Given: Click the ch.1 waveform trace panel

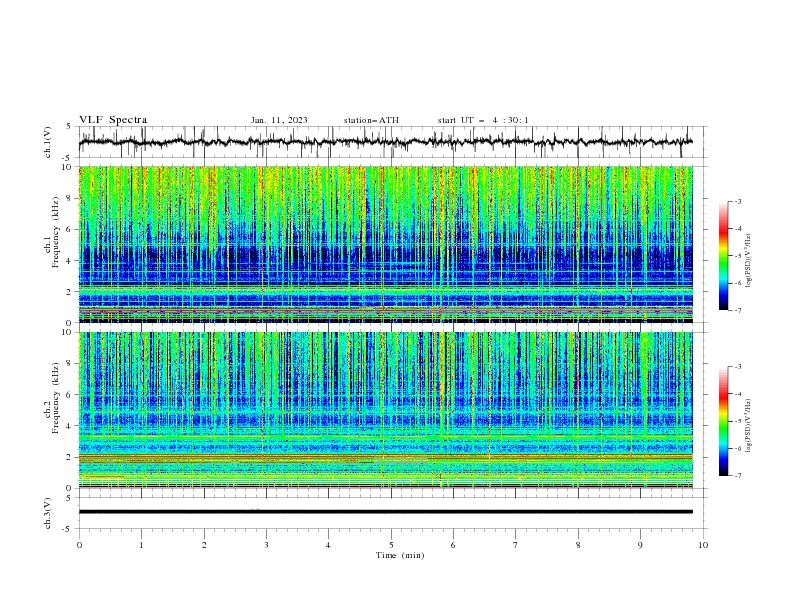Looking at the screenshot, I should click(392, 142).
